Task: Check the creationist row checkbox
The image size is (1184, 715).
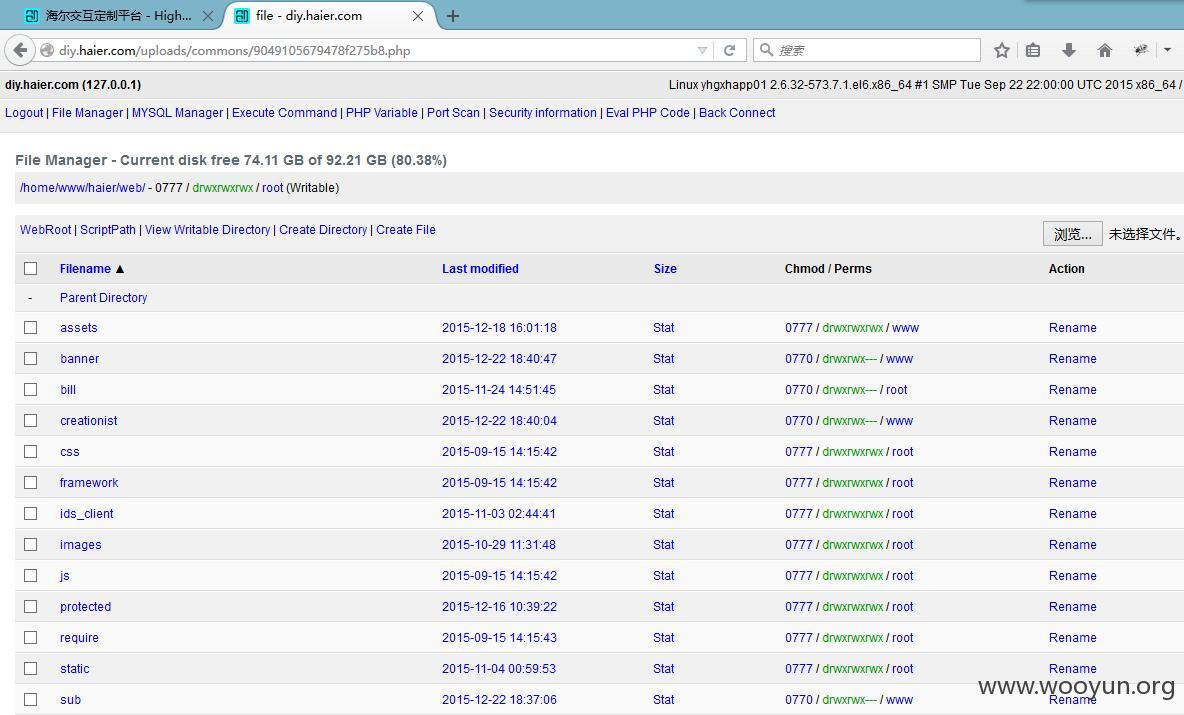Action: [30, 421]
